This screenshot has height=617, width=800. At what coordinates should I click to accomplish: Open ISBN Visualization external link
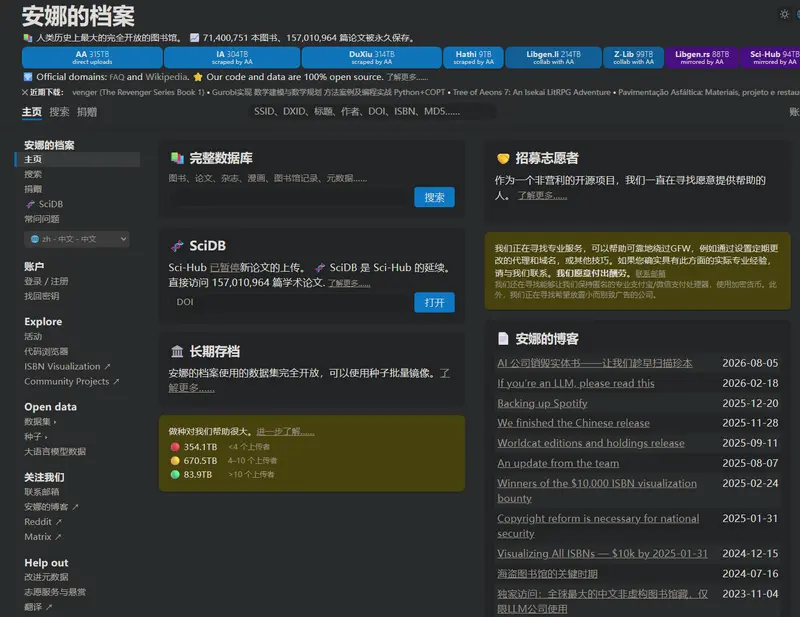(x=67, y=366)
